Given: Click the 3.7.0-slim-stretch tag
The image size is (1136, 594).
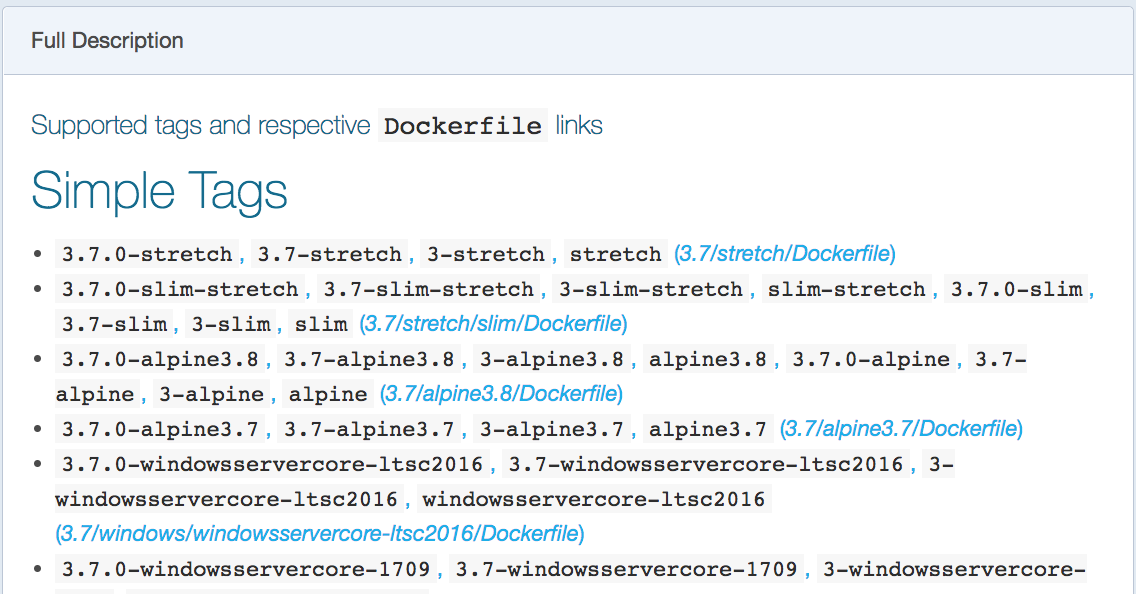Looking at the screenshot, I should pos(180,289).
